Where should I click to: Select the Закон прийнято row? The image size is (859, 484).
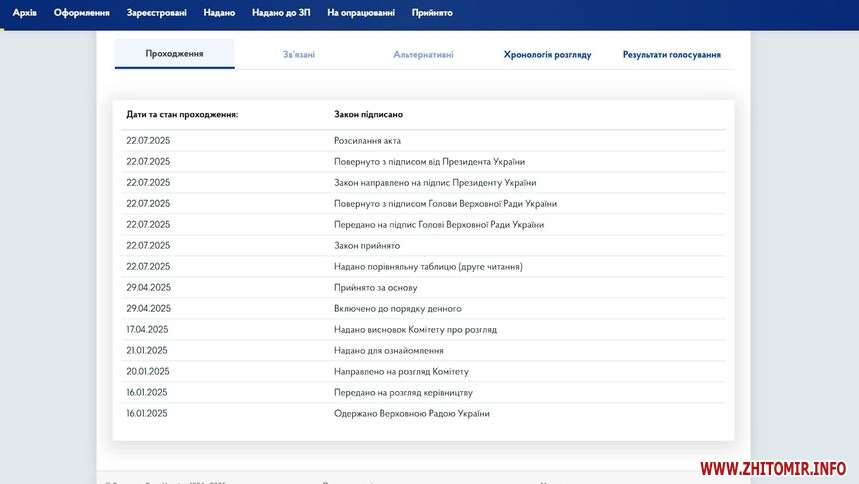367,246
